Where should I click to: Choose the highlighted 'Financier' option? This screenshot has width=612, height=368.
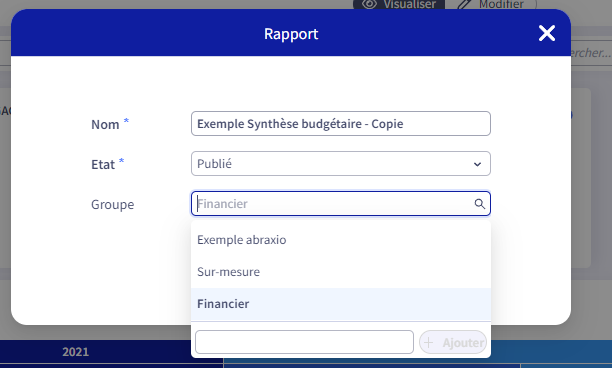pos(341,304)
